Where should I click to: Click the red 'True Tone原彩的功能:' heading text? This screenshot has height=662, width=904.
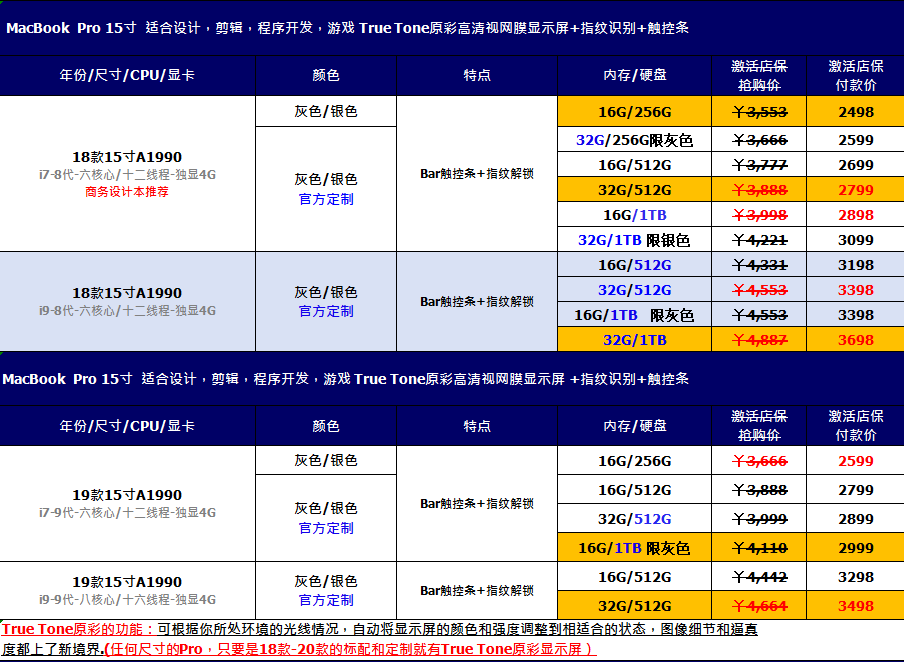[78, 629]
